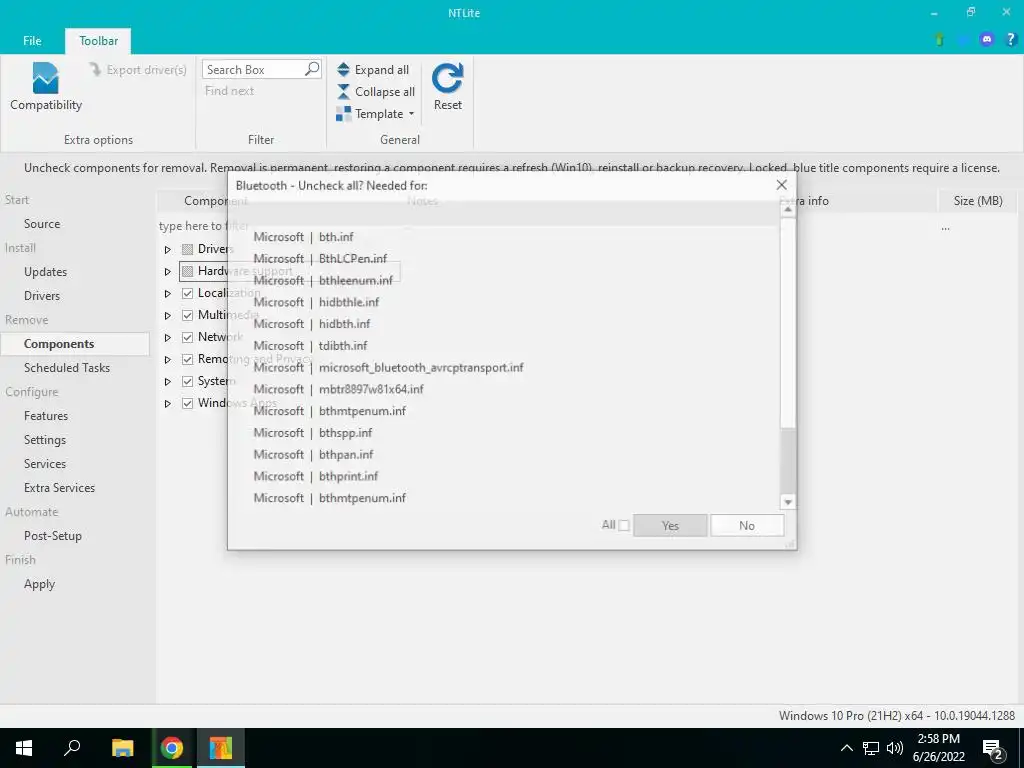The width and height of the screenshot is (1024, 768).
Task: Open the Apply page in the sidebar
Action: (39, 584)
